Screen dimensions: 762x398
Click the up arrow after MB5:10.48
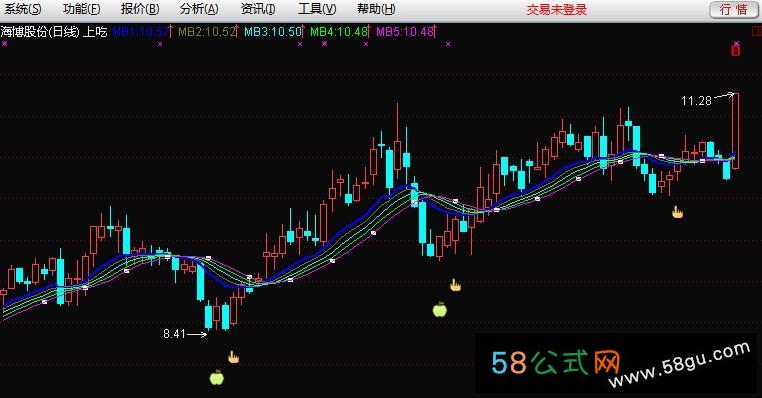pos(435,32)
